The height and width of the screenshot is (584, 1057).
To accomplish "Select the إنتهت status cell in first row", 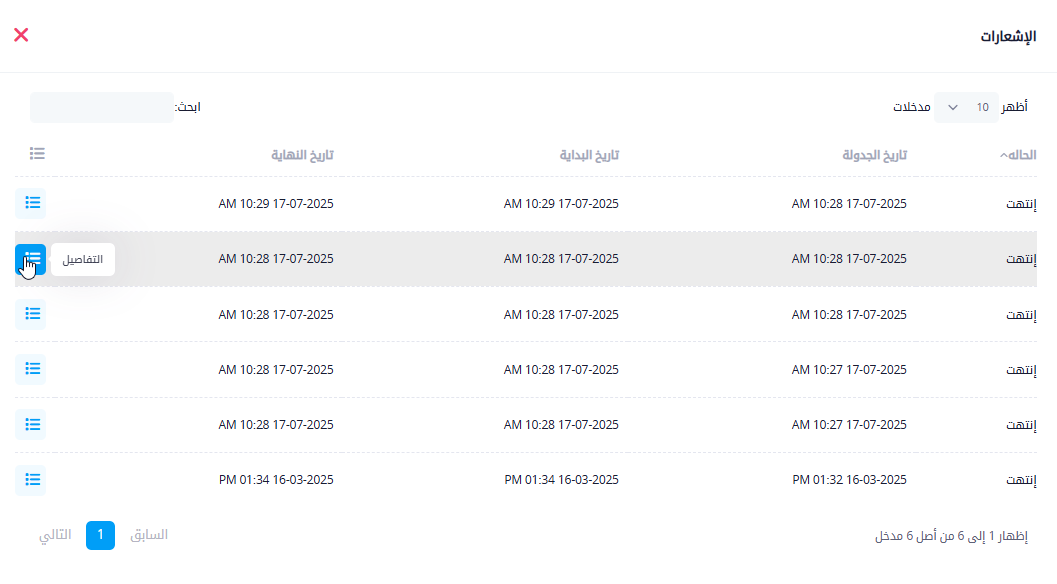I will click(x=1020, y=204).
